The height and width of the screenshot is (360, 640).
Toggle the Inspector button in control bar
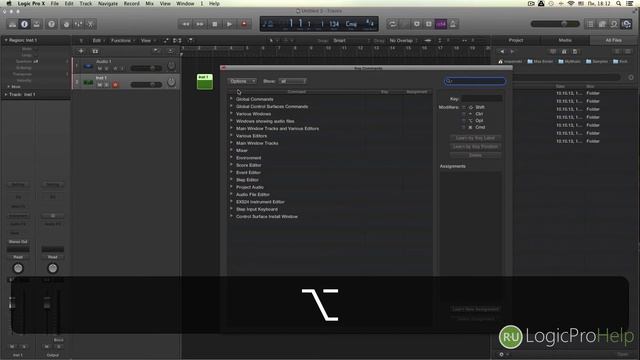pos(24,24)
